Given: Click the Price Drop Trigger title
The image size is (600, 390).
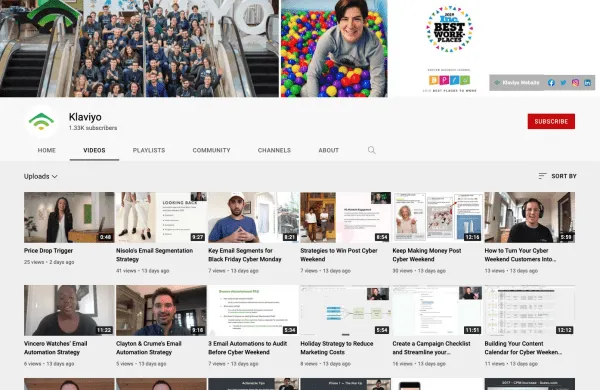Looking at the screenshot, I should point(48,251).
